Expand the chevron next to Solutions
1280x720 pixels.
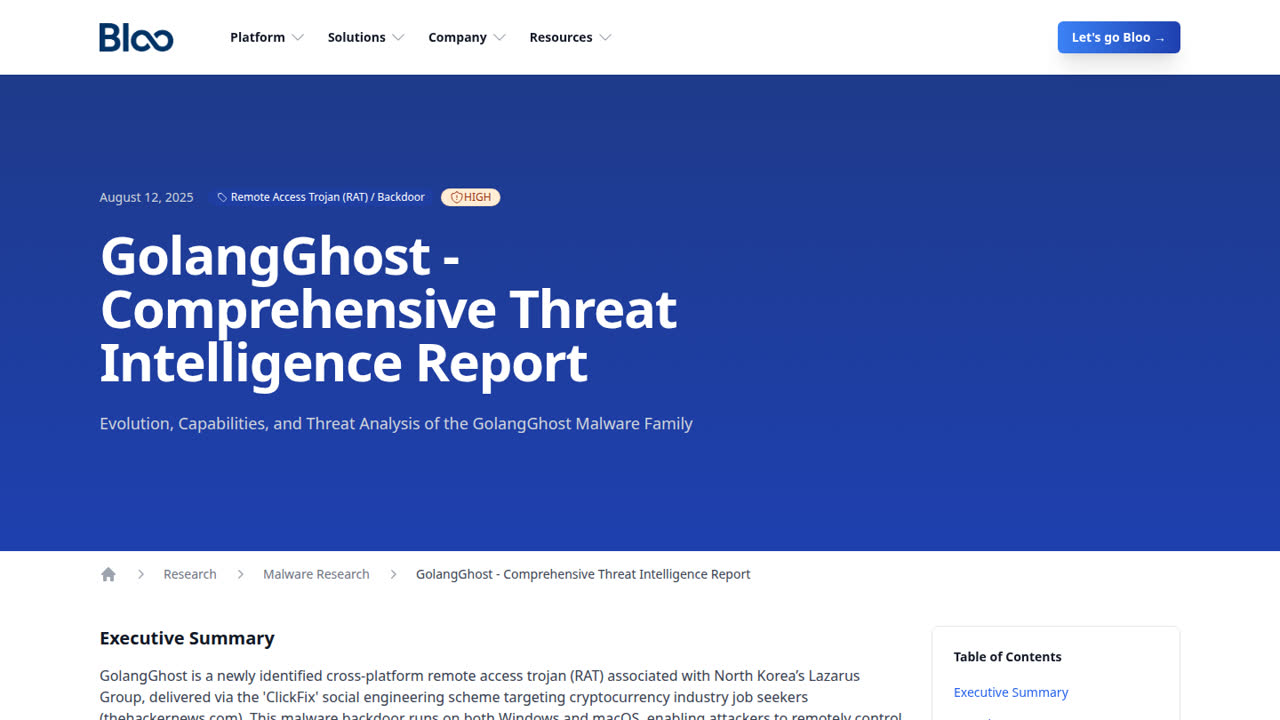(x=398, y=38)
